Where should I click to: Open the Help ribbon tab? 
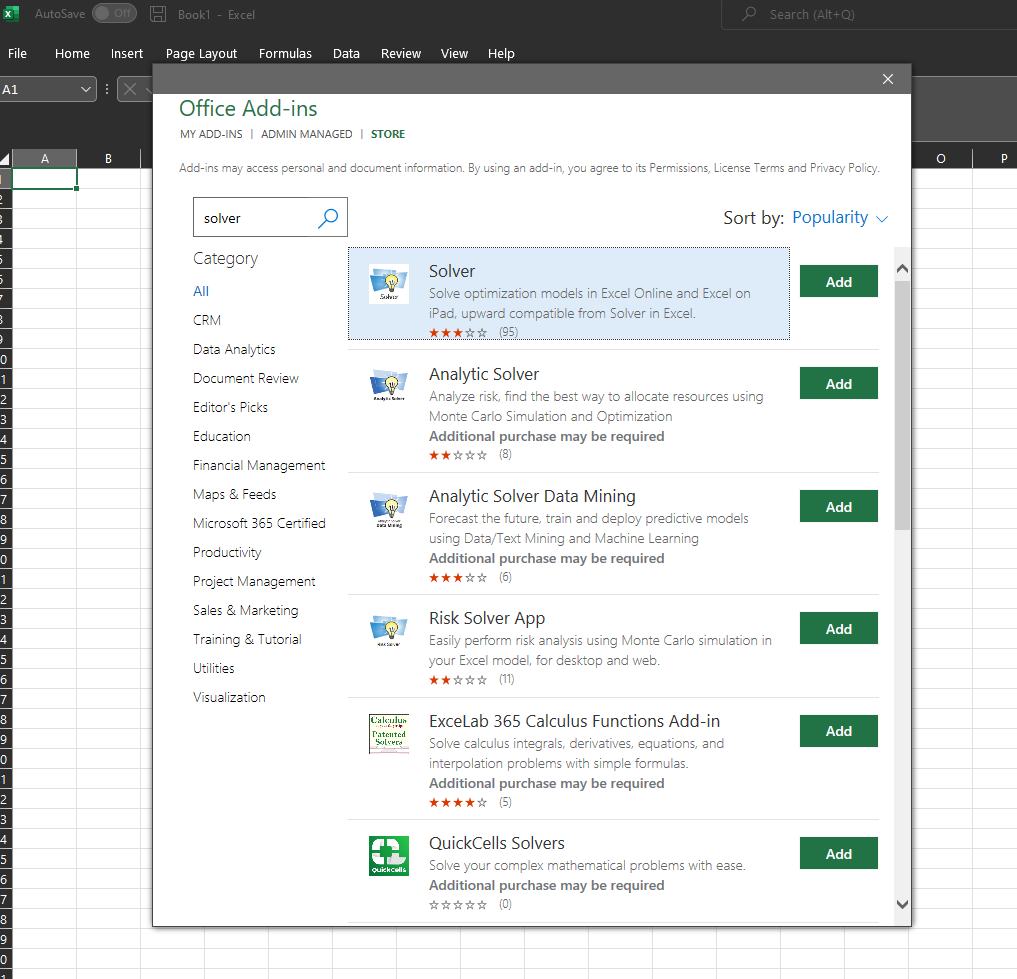[x=501, y=53]
